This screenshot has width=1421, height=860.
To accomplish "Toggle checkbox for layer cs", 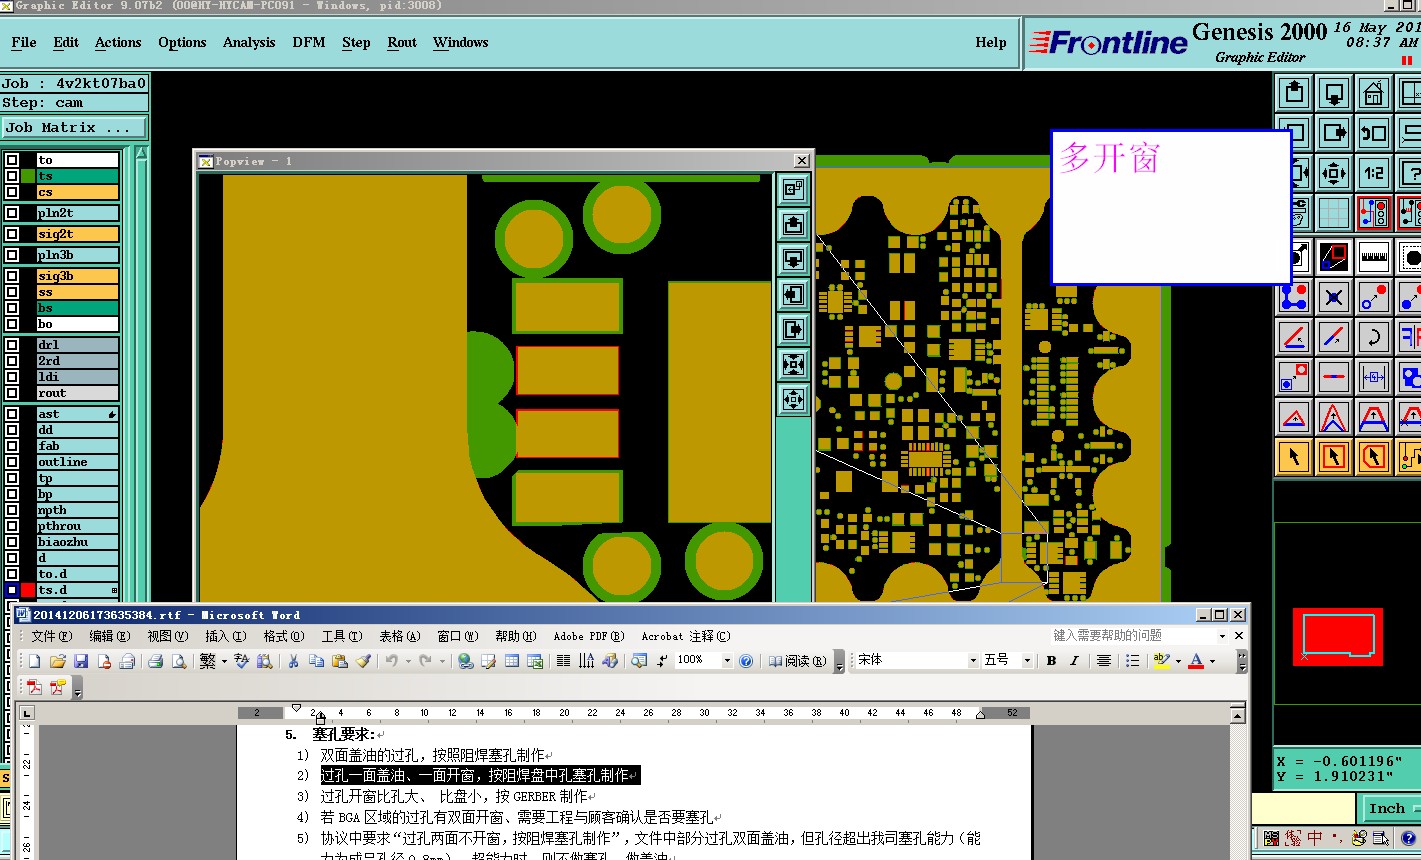I will (12, 192).
